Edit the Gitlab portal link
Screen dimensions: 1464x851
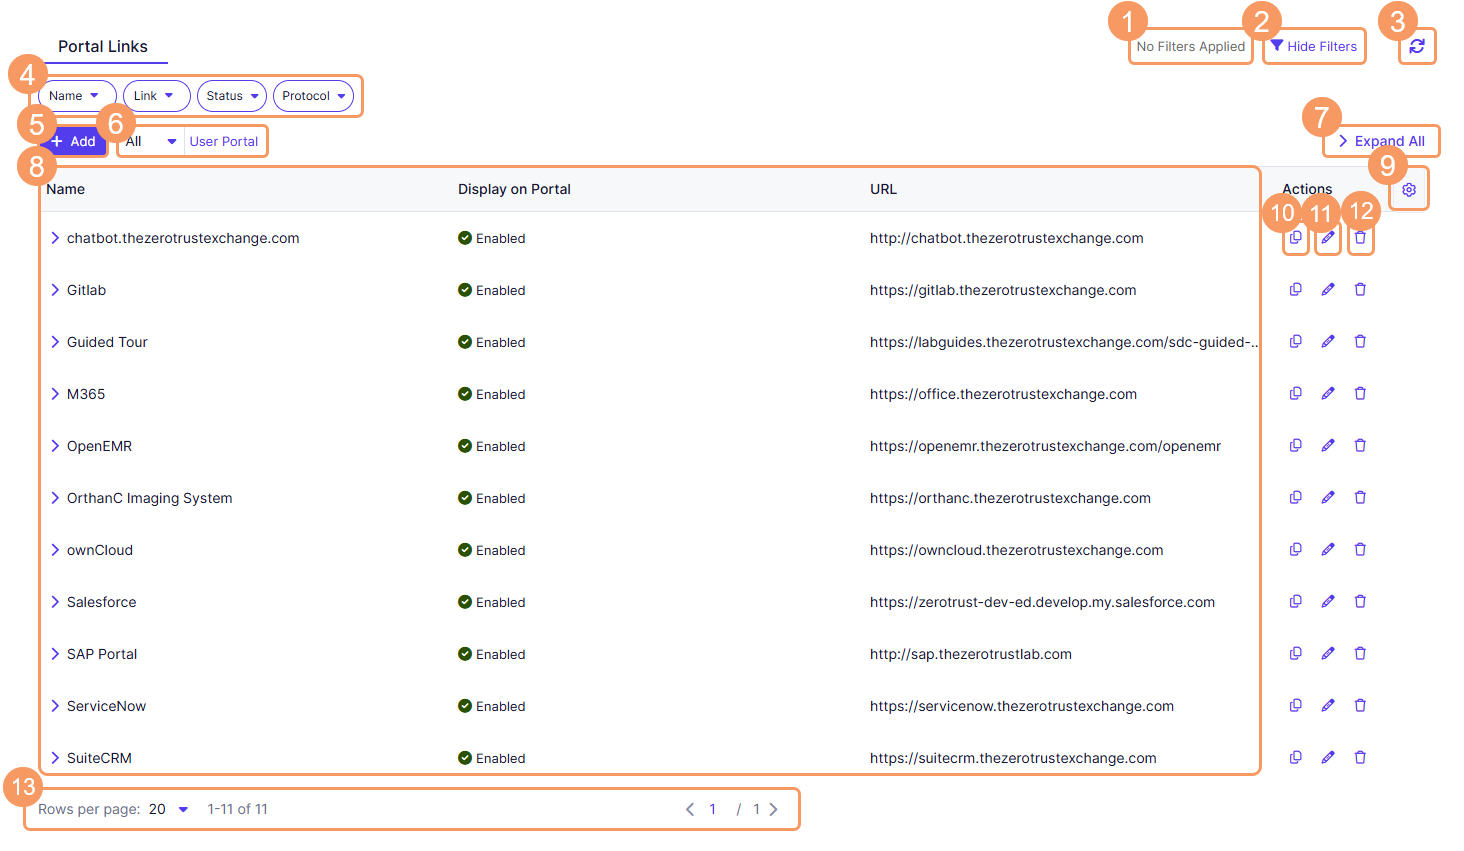pos(1328,290)
